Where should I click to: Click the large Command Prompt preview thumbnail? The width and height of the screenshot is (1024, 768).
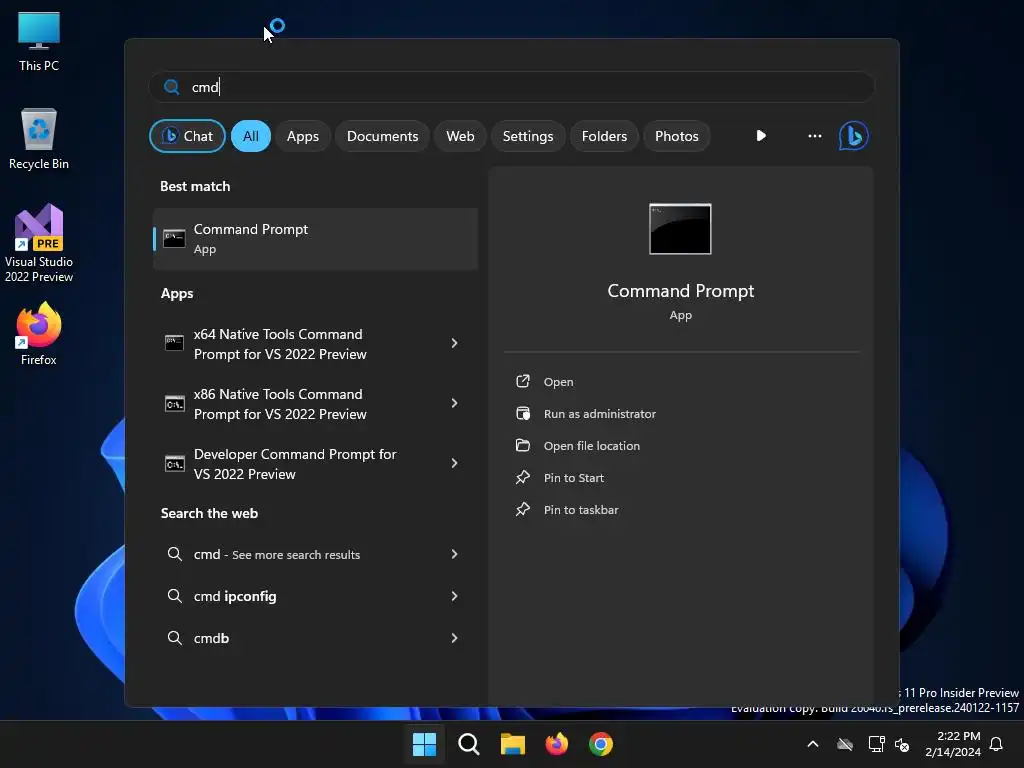(680, 229)
